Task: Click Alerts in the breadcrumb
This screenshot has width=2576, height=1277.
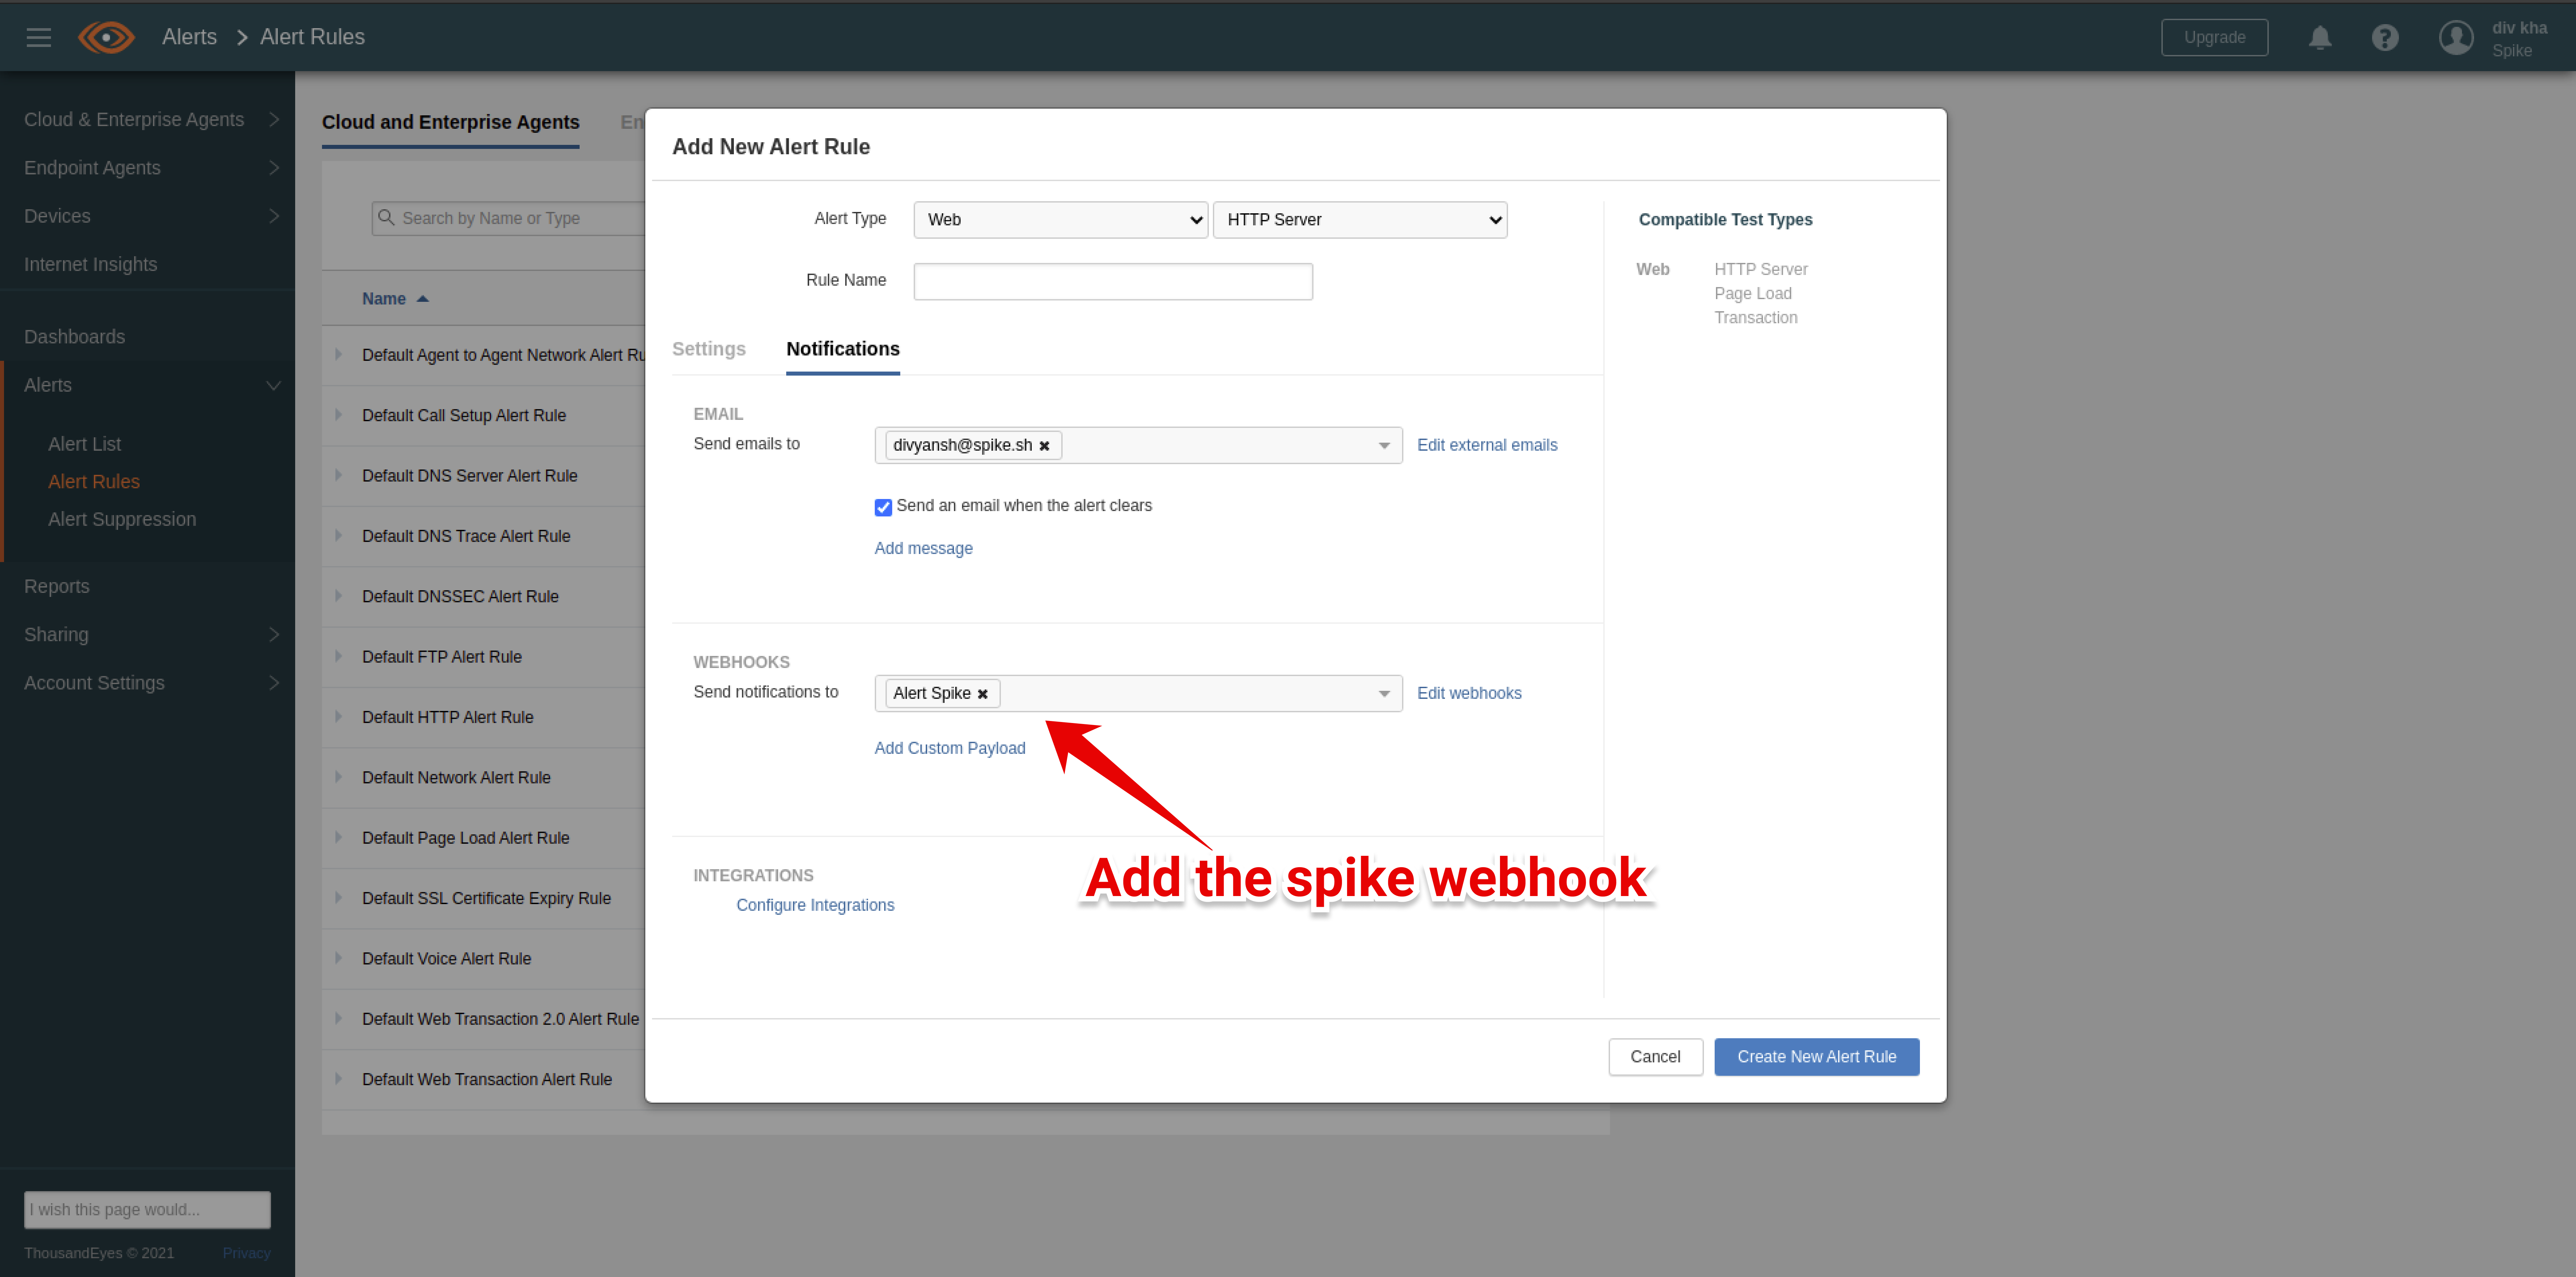Action: click(x=190, y=37)
